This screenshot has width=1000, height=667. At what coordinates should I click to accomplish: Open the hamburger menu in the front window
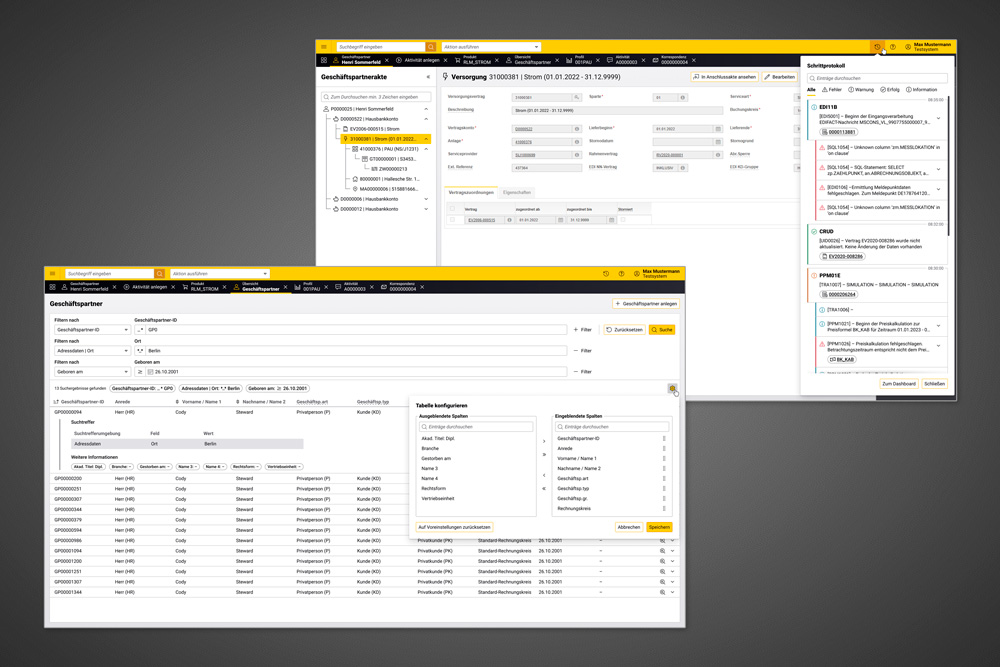click(53, 274)
